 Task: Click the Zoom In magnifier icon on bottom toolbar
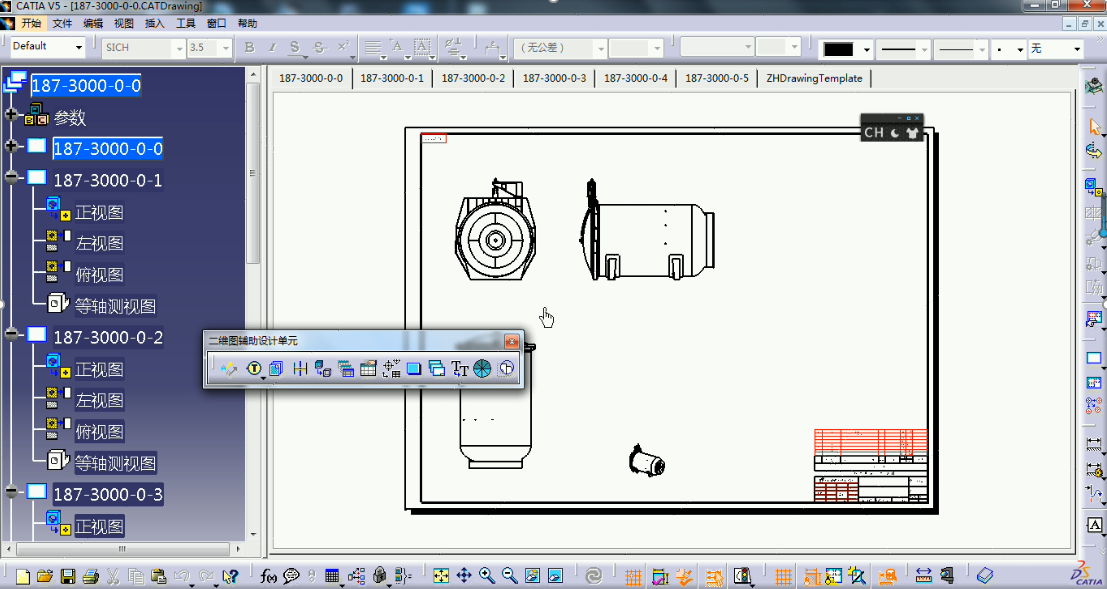point(486,575)
